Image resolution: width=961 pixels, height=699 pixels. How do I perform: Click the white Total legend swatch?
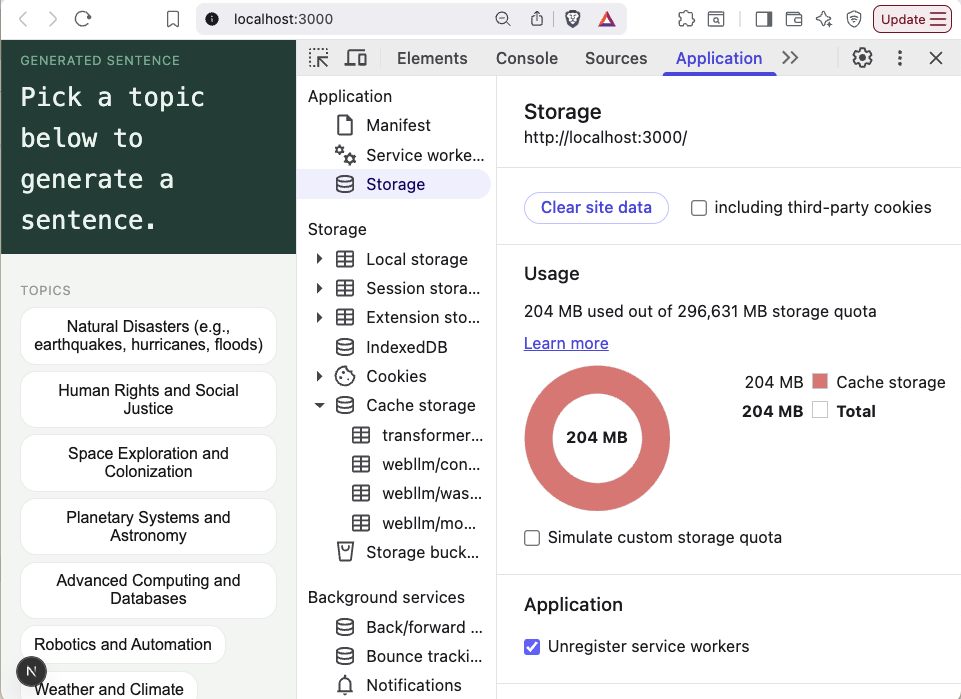820,410
